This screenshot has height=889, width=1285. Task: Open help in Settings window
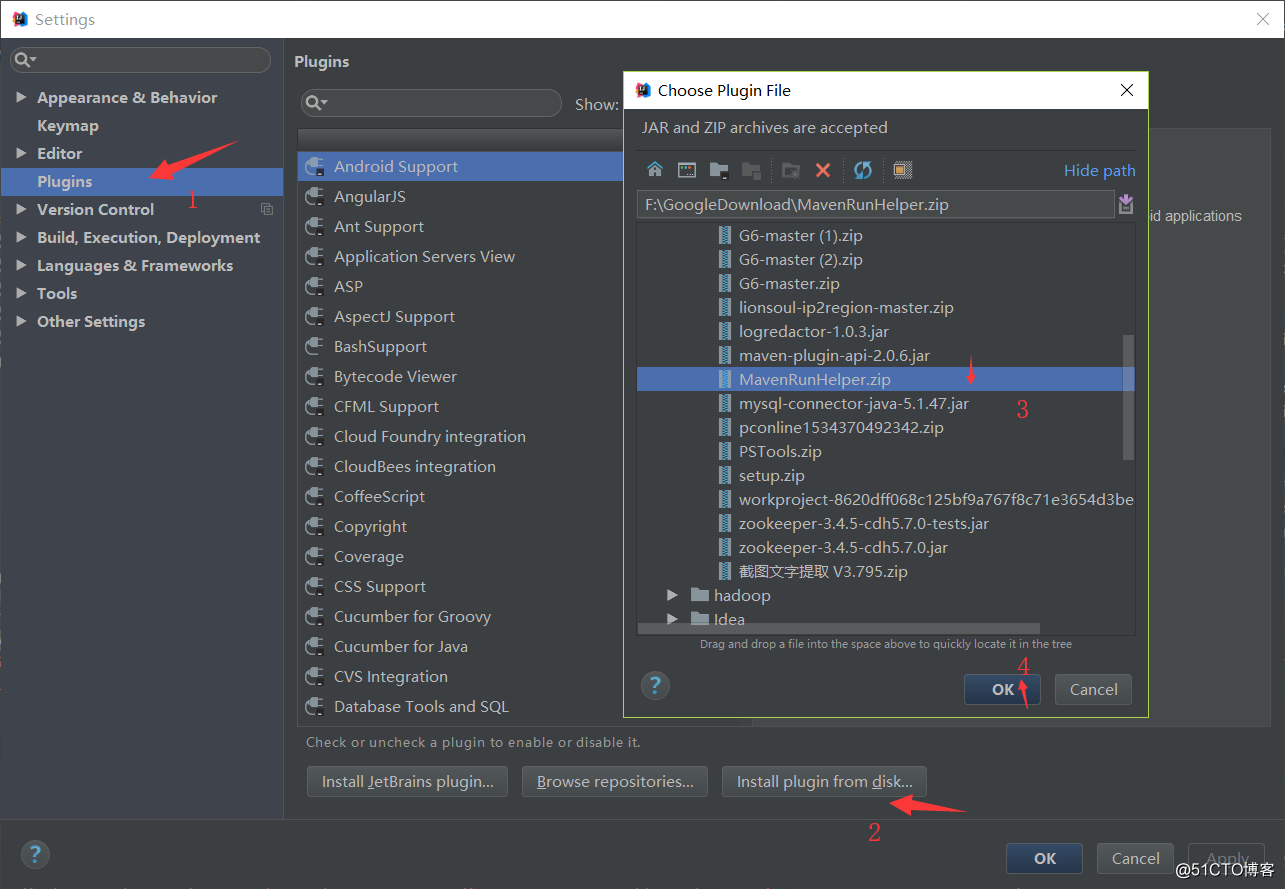point(35,854)
